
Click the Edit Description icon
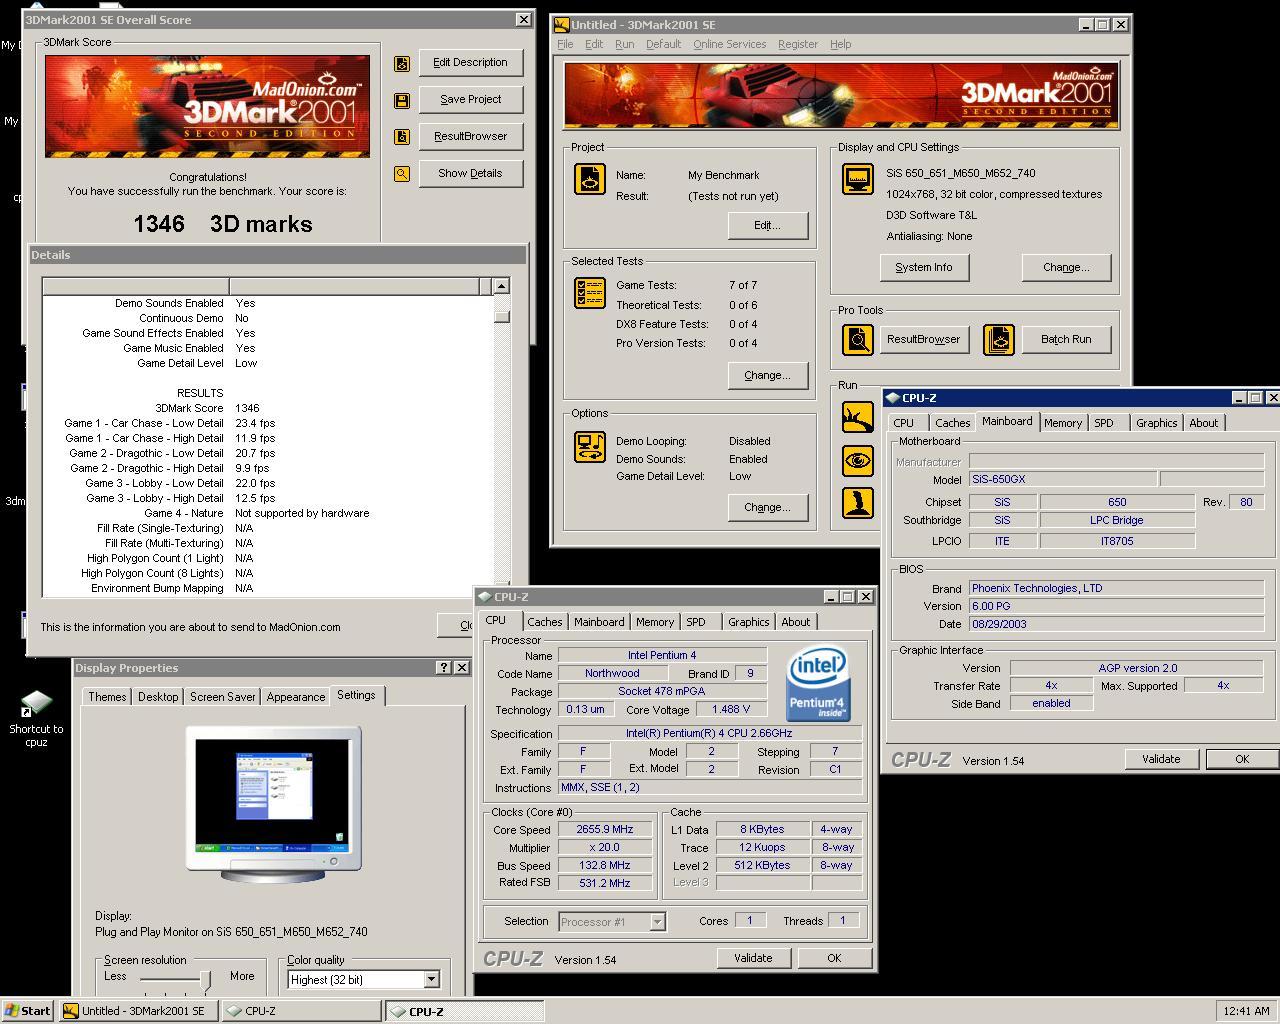402,63
